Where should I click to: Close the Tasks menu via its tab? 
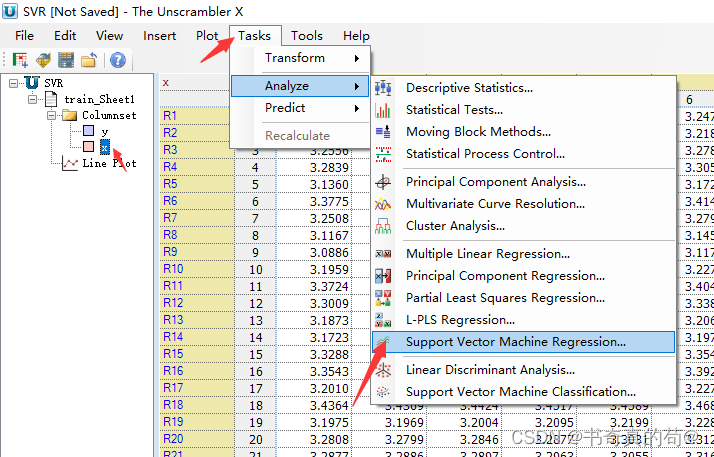point(255,36)
